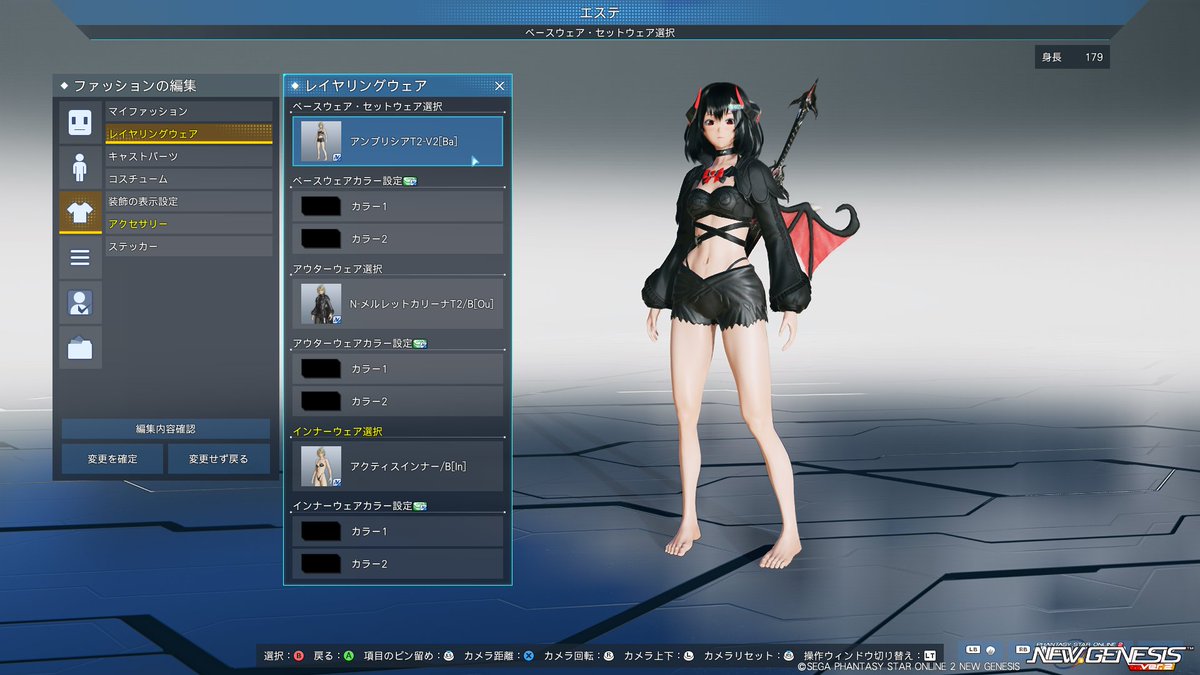Click the ファッションの編集 panel title
Screen dimensions: 1200x675
[x=135, y=86]
